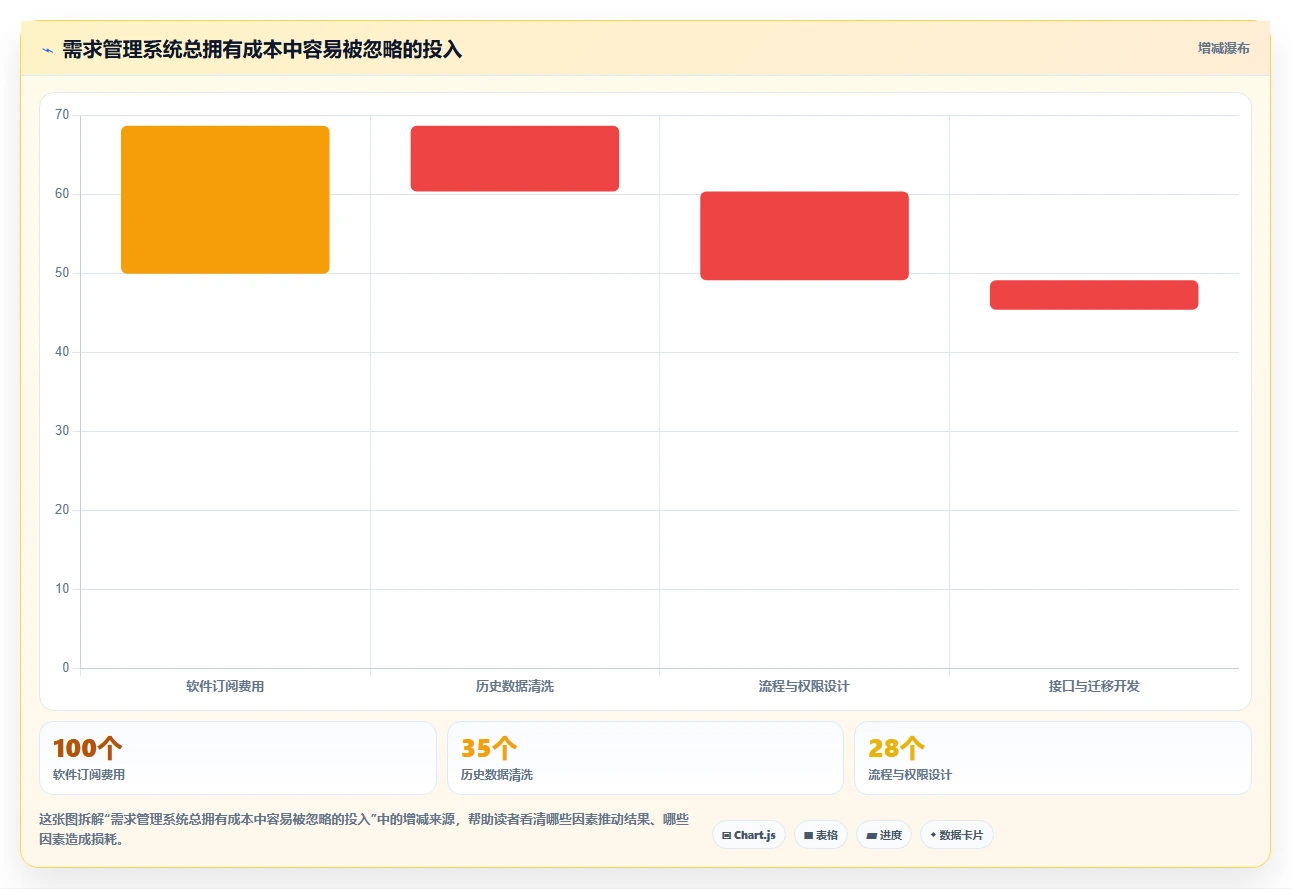The width and height of the screenshot is (1291, 889).
Task: Select the red 接口与迁移开发 bar
Action: 1094,295
